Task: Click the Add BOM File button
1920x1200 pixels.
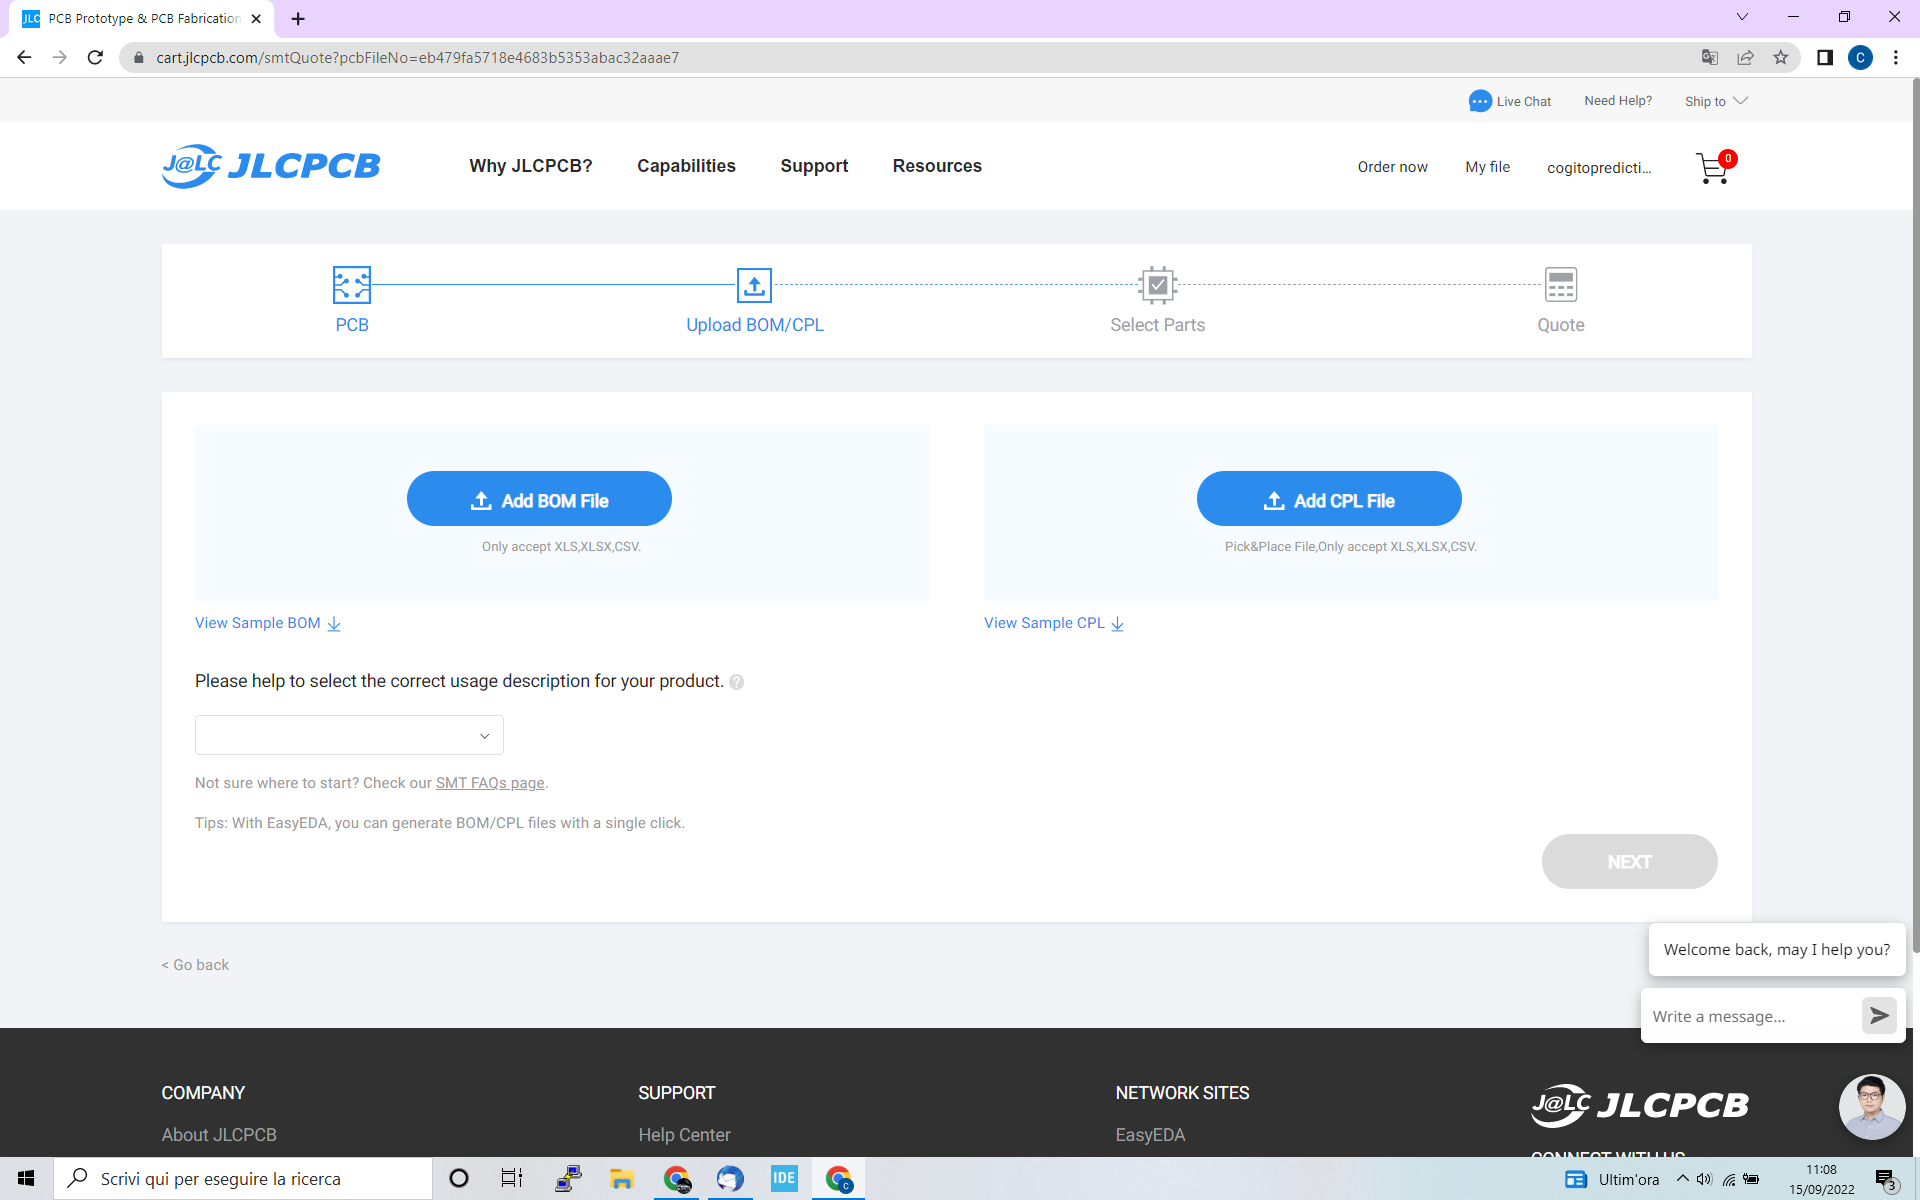Action: click(x=539, y=498)
